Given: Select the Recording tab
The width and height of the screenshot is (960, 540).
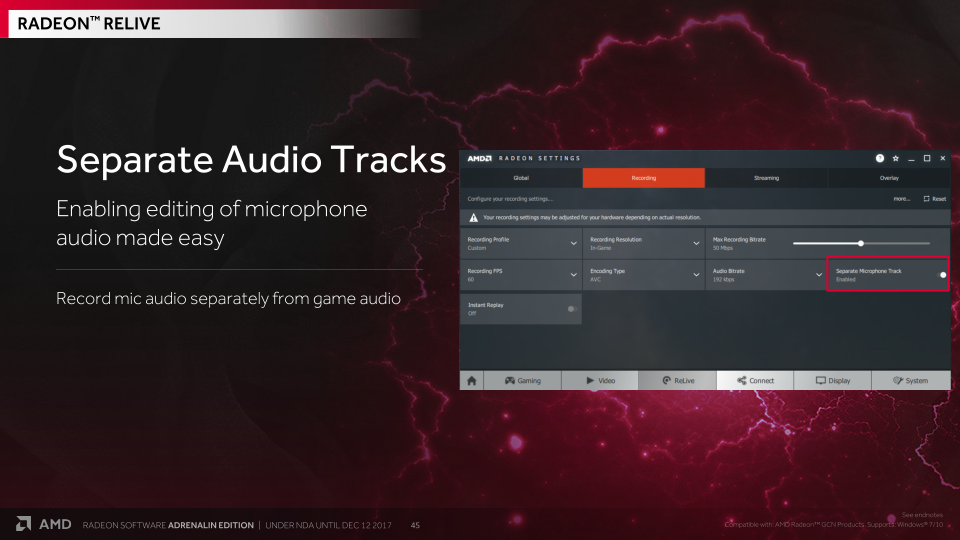Looking at the screenshot, I should pos(643,178).
